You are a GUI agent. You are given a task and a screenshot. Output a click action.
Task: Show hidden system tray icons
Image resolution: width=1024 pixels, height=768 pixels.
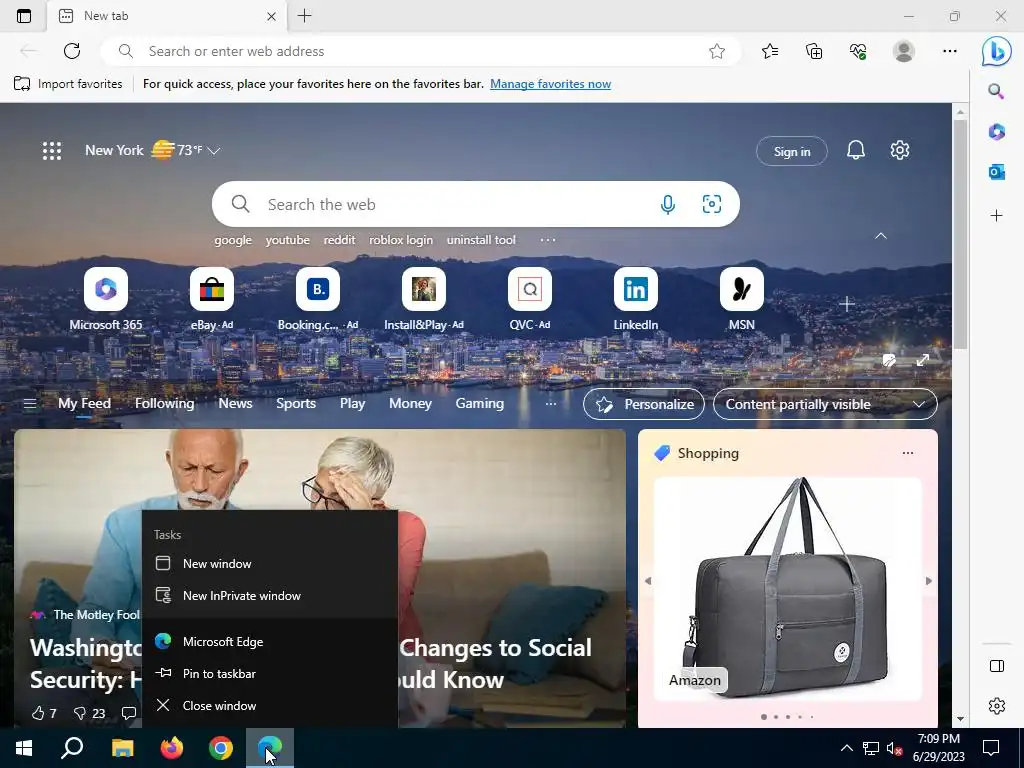[x=846, y=748]
